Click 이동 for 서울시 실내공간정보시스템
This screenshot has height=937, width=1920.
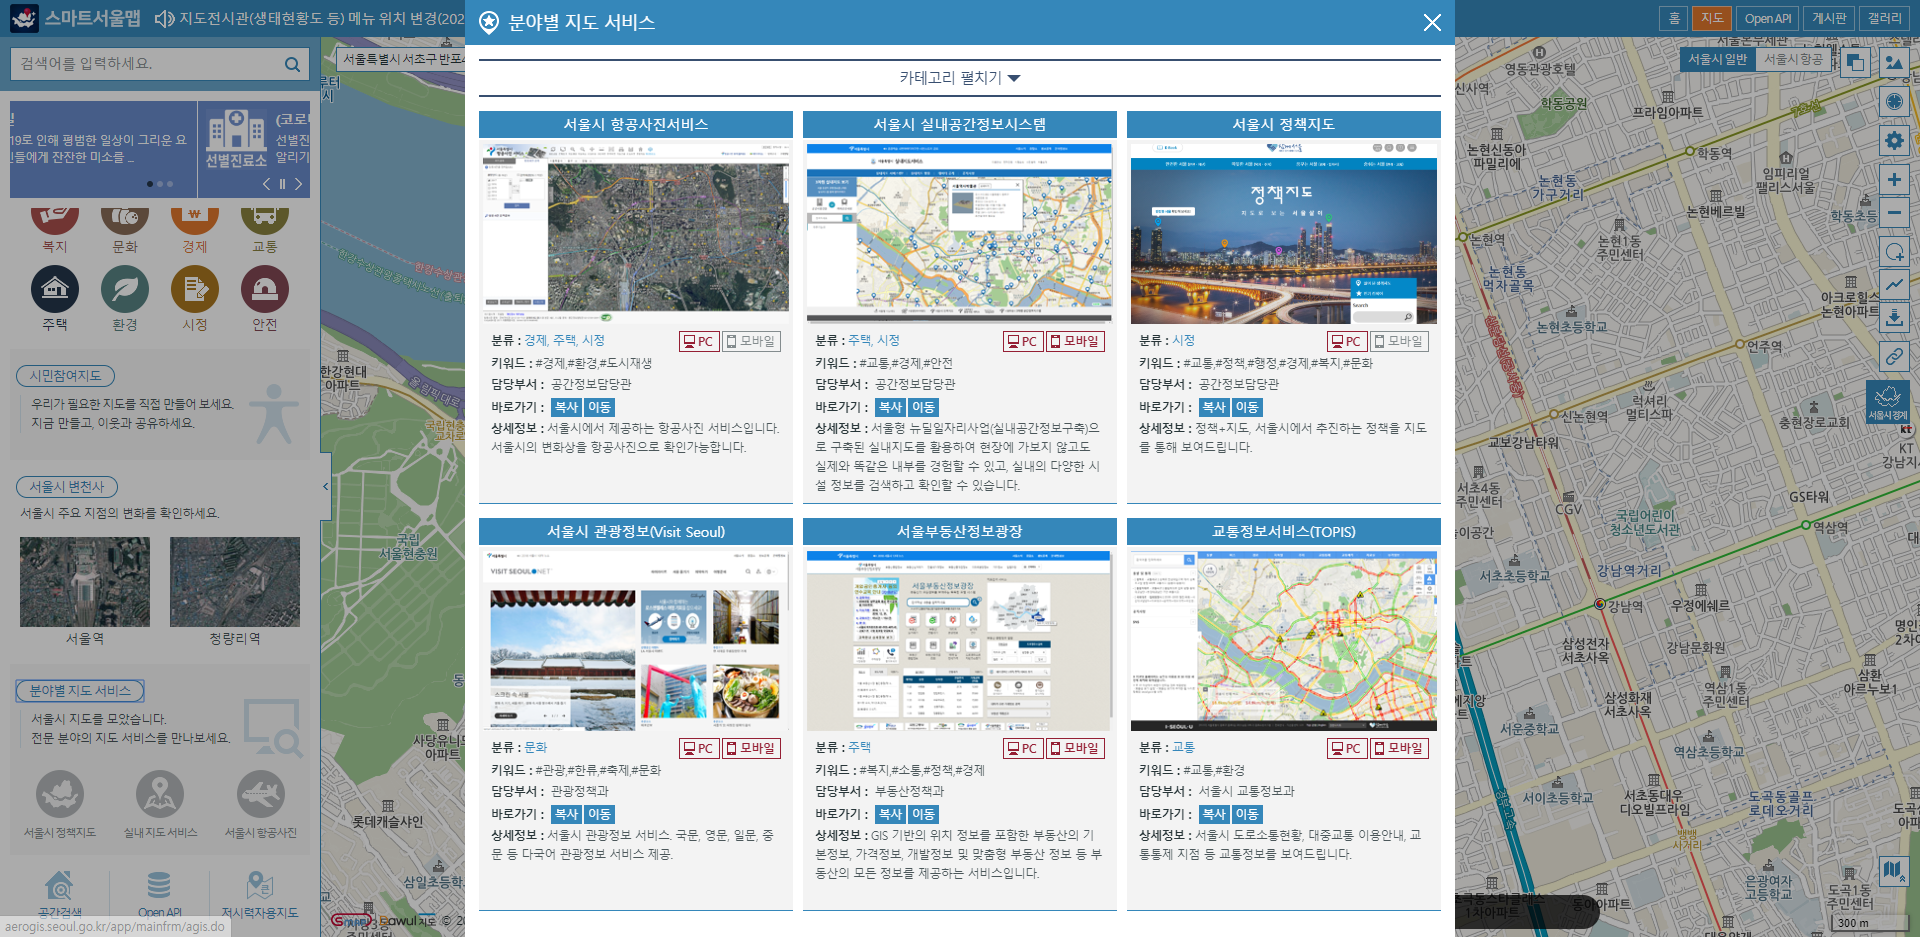click(x=923, y=407)
